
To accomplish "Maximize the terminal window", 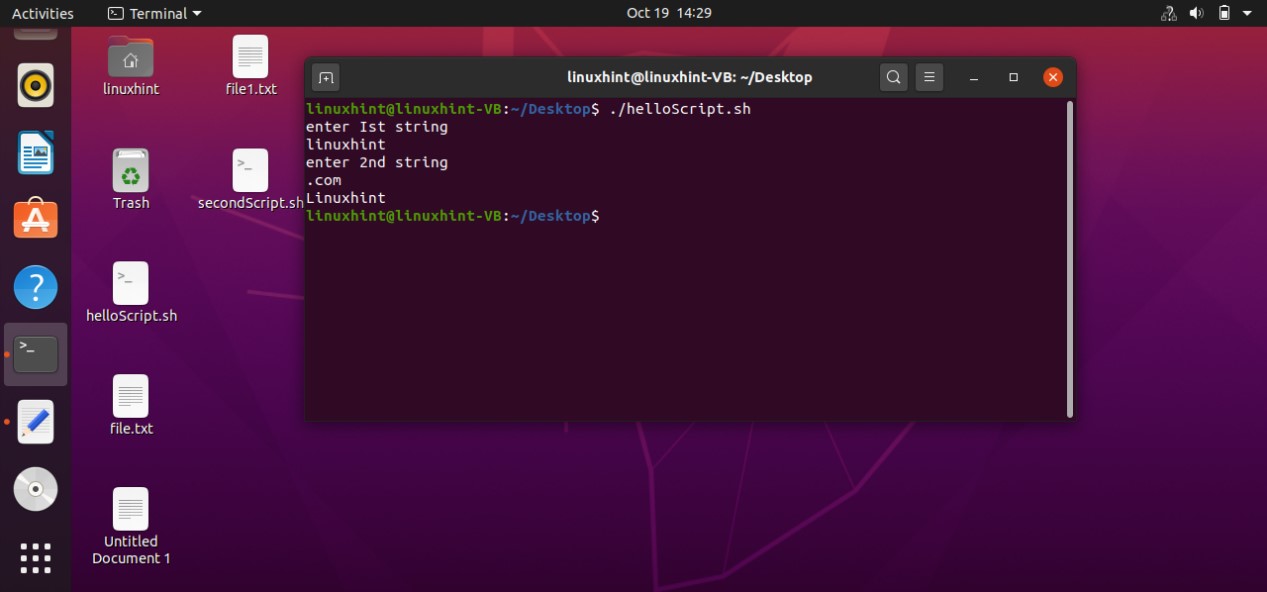I will click(1013, 77).
